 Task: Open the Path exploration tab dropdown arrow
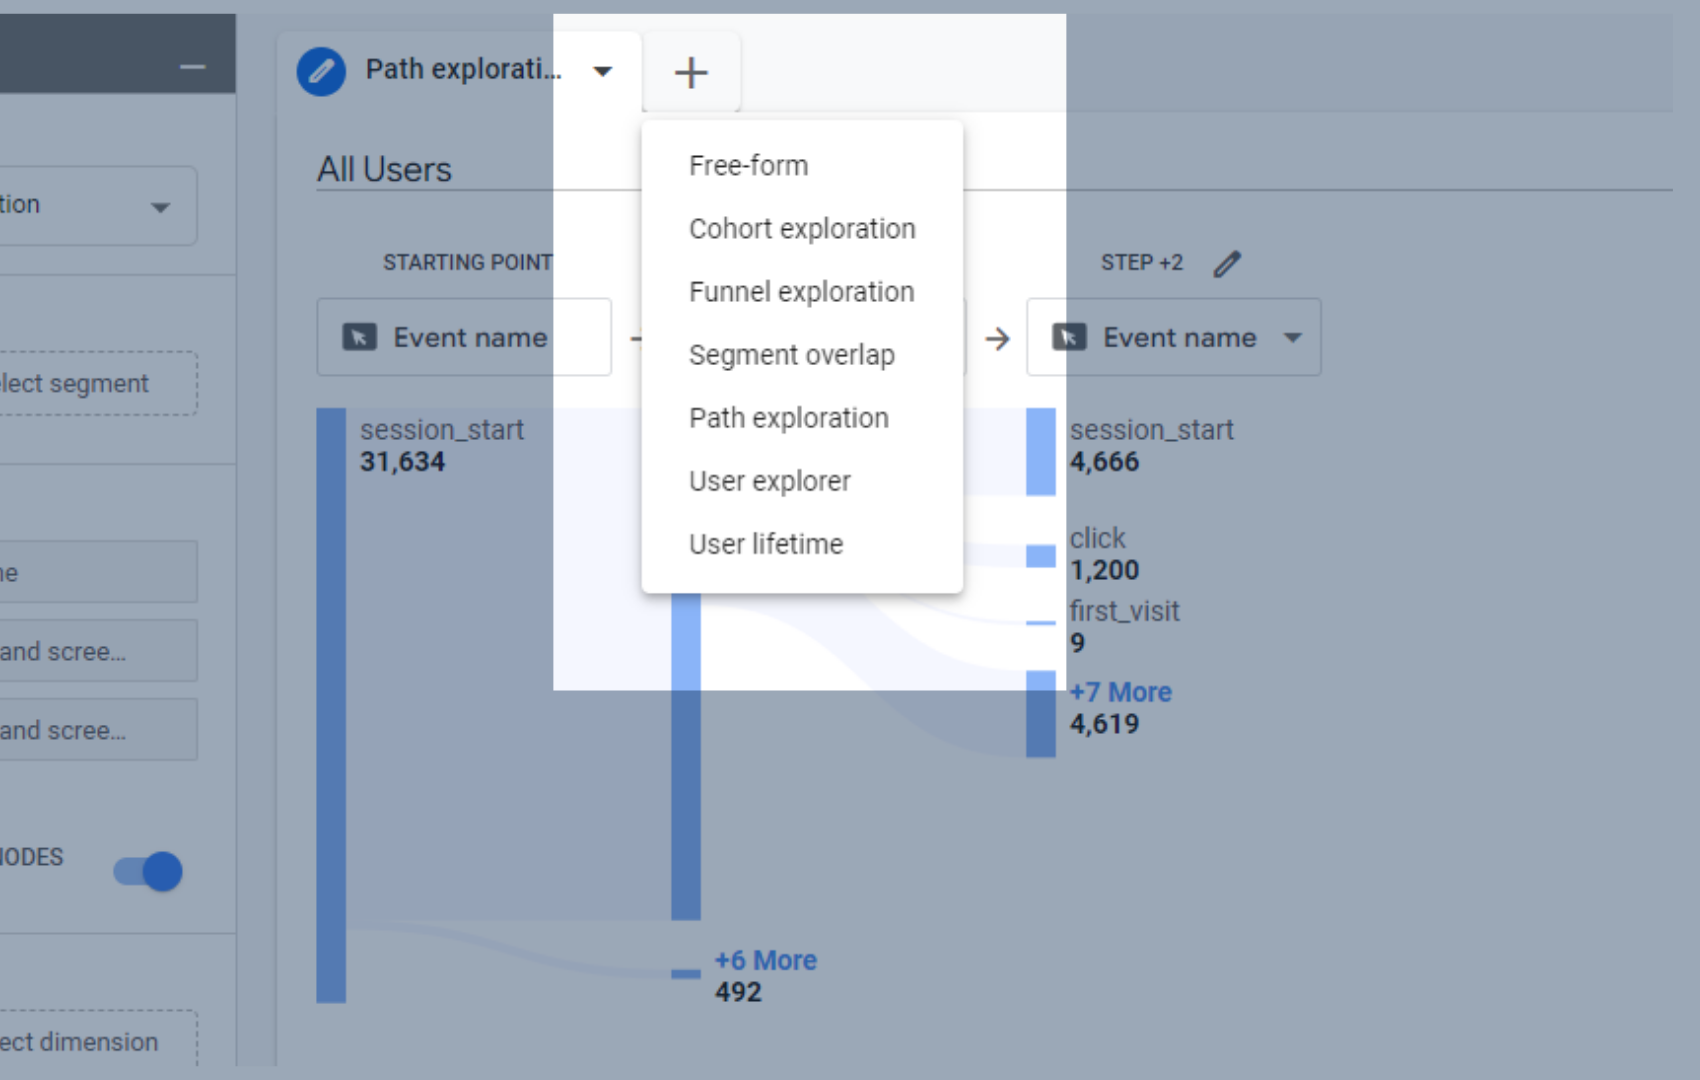point(602,71)
